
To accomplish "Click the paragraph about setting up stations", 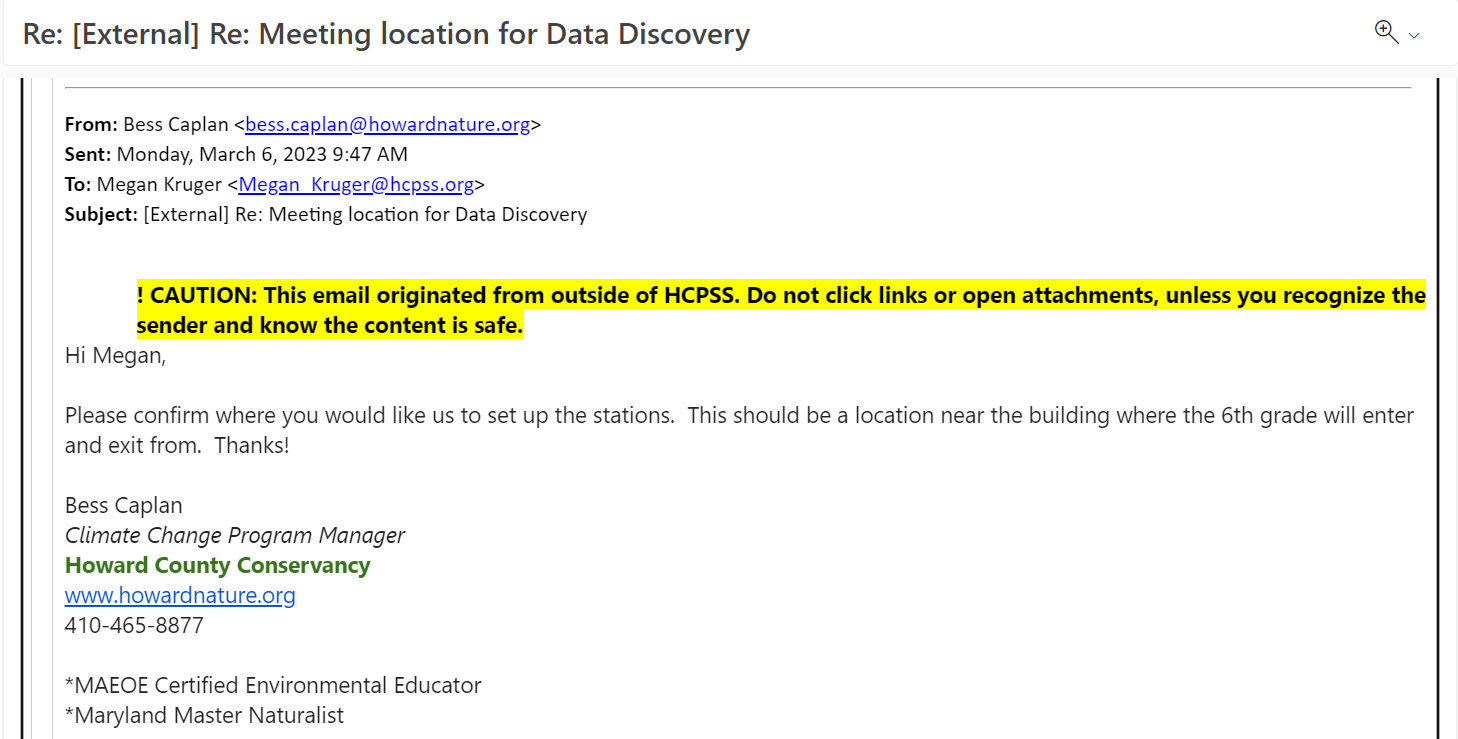I will click(x=739, y=430).
